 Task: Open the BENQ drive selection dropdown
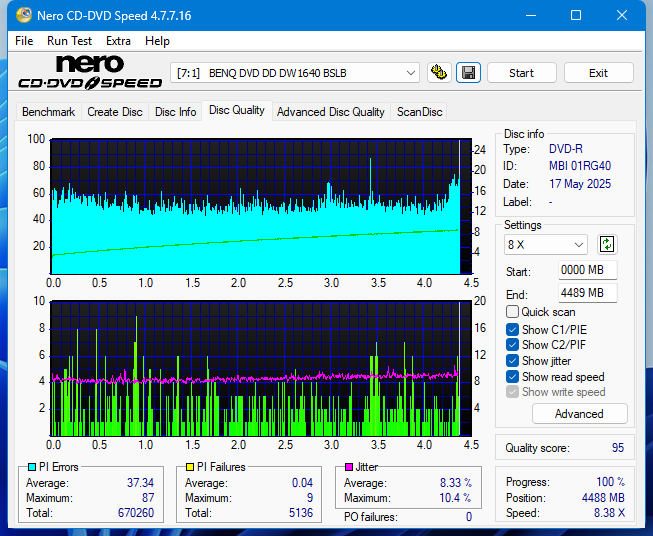tap(295, 73)
